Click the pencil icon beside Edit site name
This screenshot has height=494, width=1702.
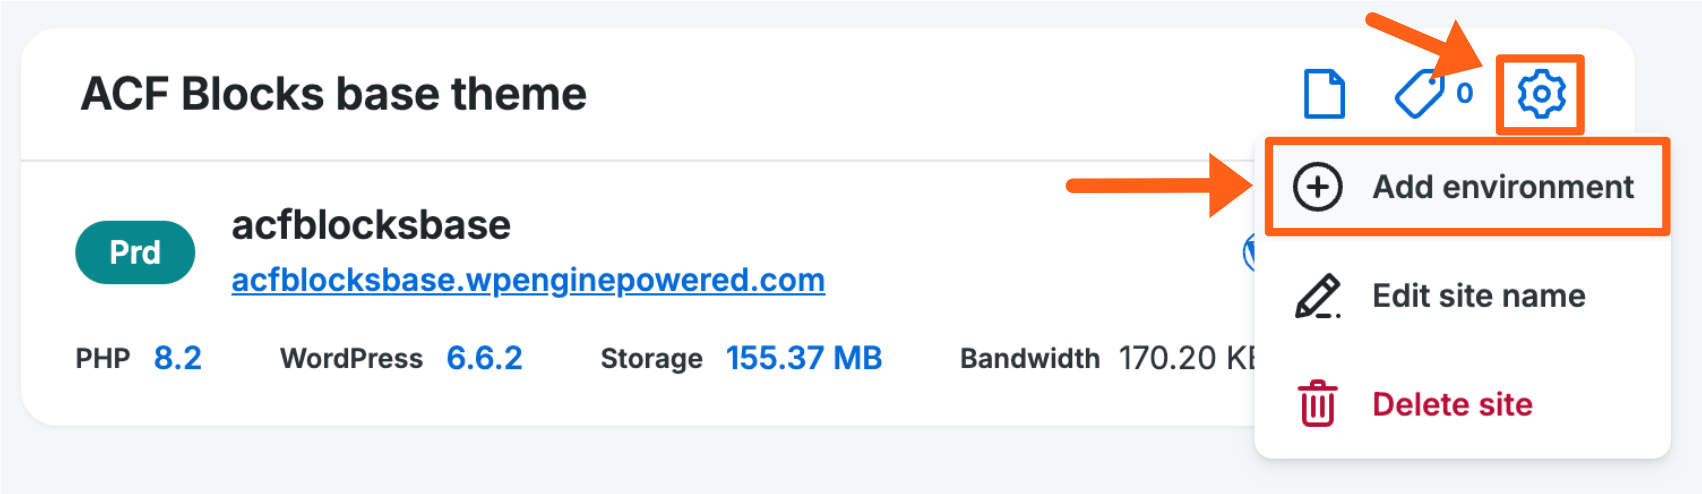[x=1318, y=296]
